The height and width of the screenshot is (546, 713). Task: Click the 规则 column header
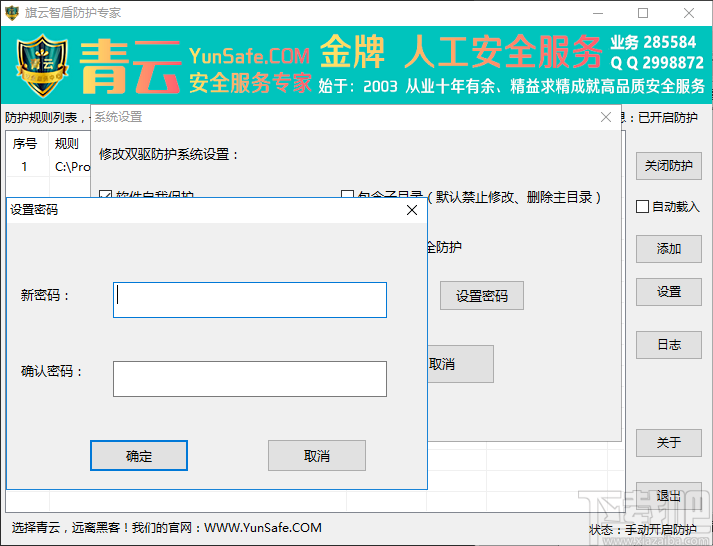[x=67, y=144]
